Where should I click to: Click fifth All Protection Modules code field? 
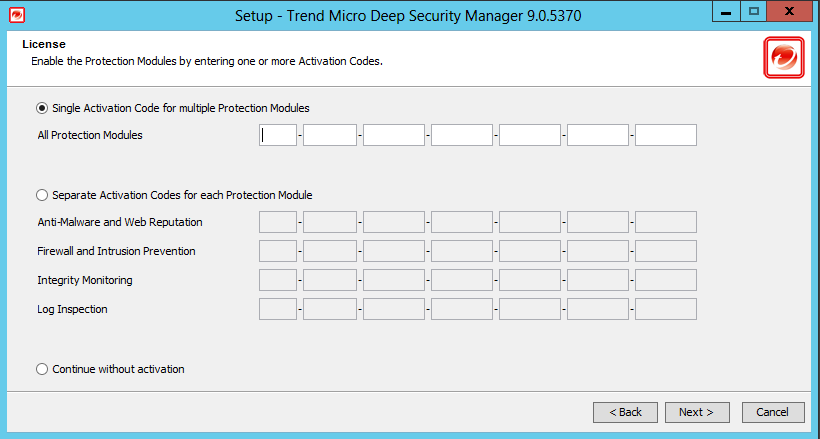(530, 135)
